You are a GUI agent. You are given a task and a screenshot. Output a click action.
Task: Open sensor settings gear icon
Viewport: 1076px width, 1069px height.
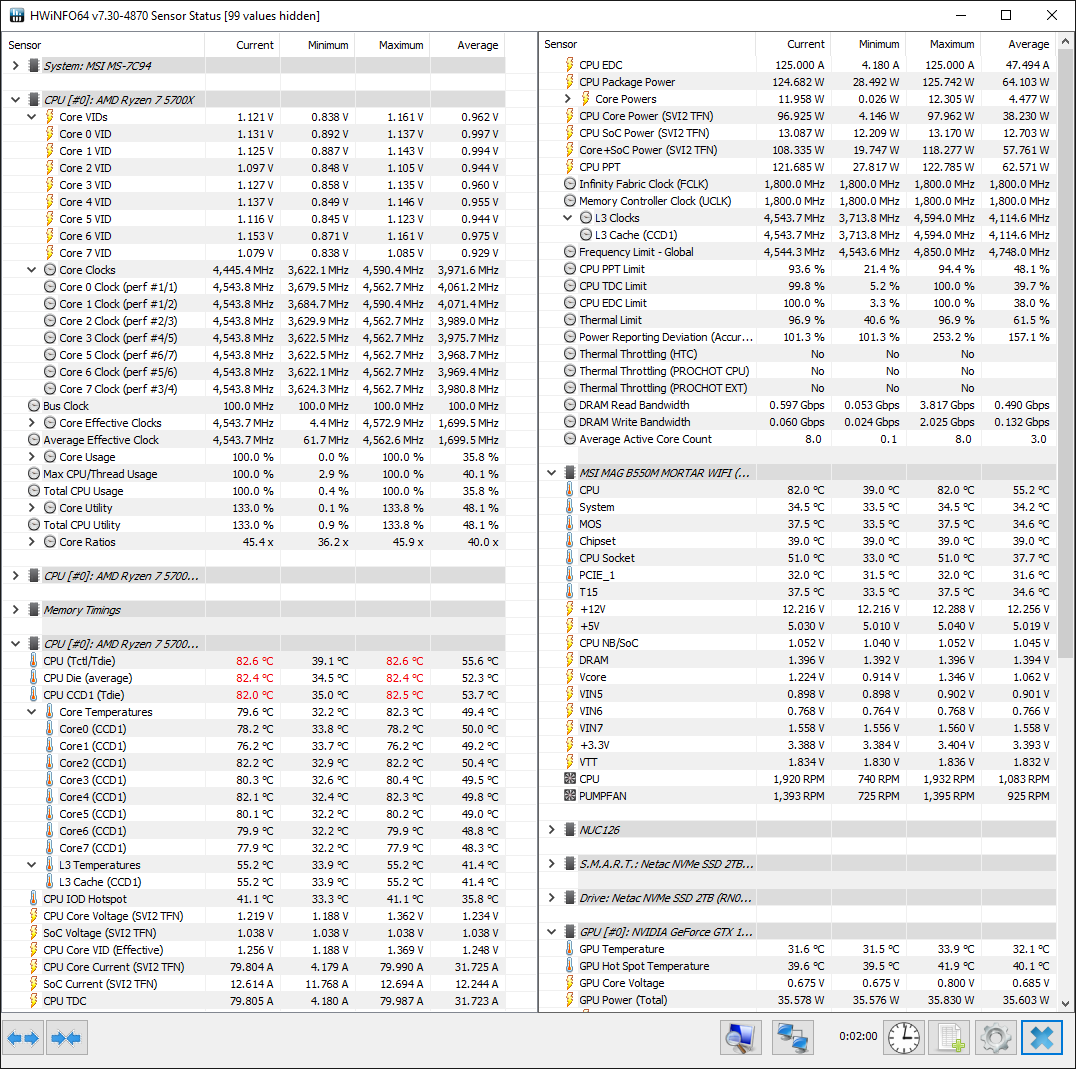[996, 1037]
